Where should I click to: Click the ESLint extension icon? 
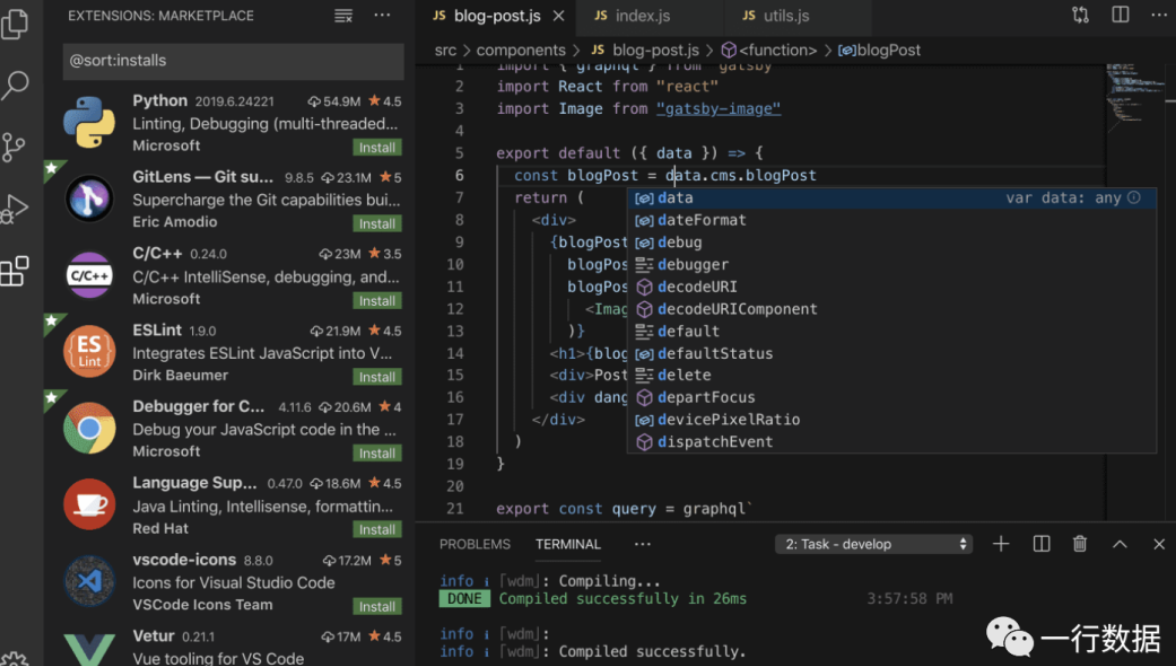pos(89,352)
